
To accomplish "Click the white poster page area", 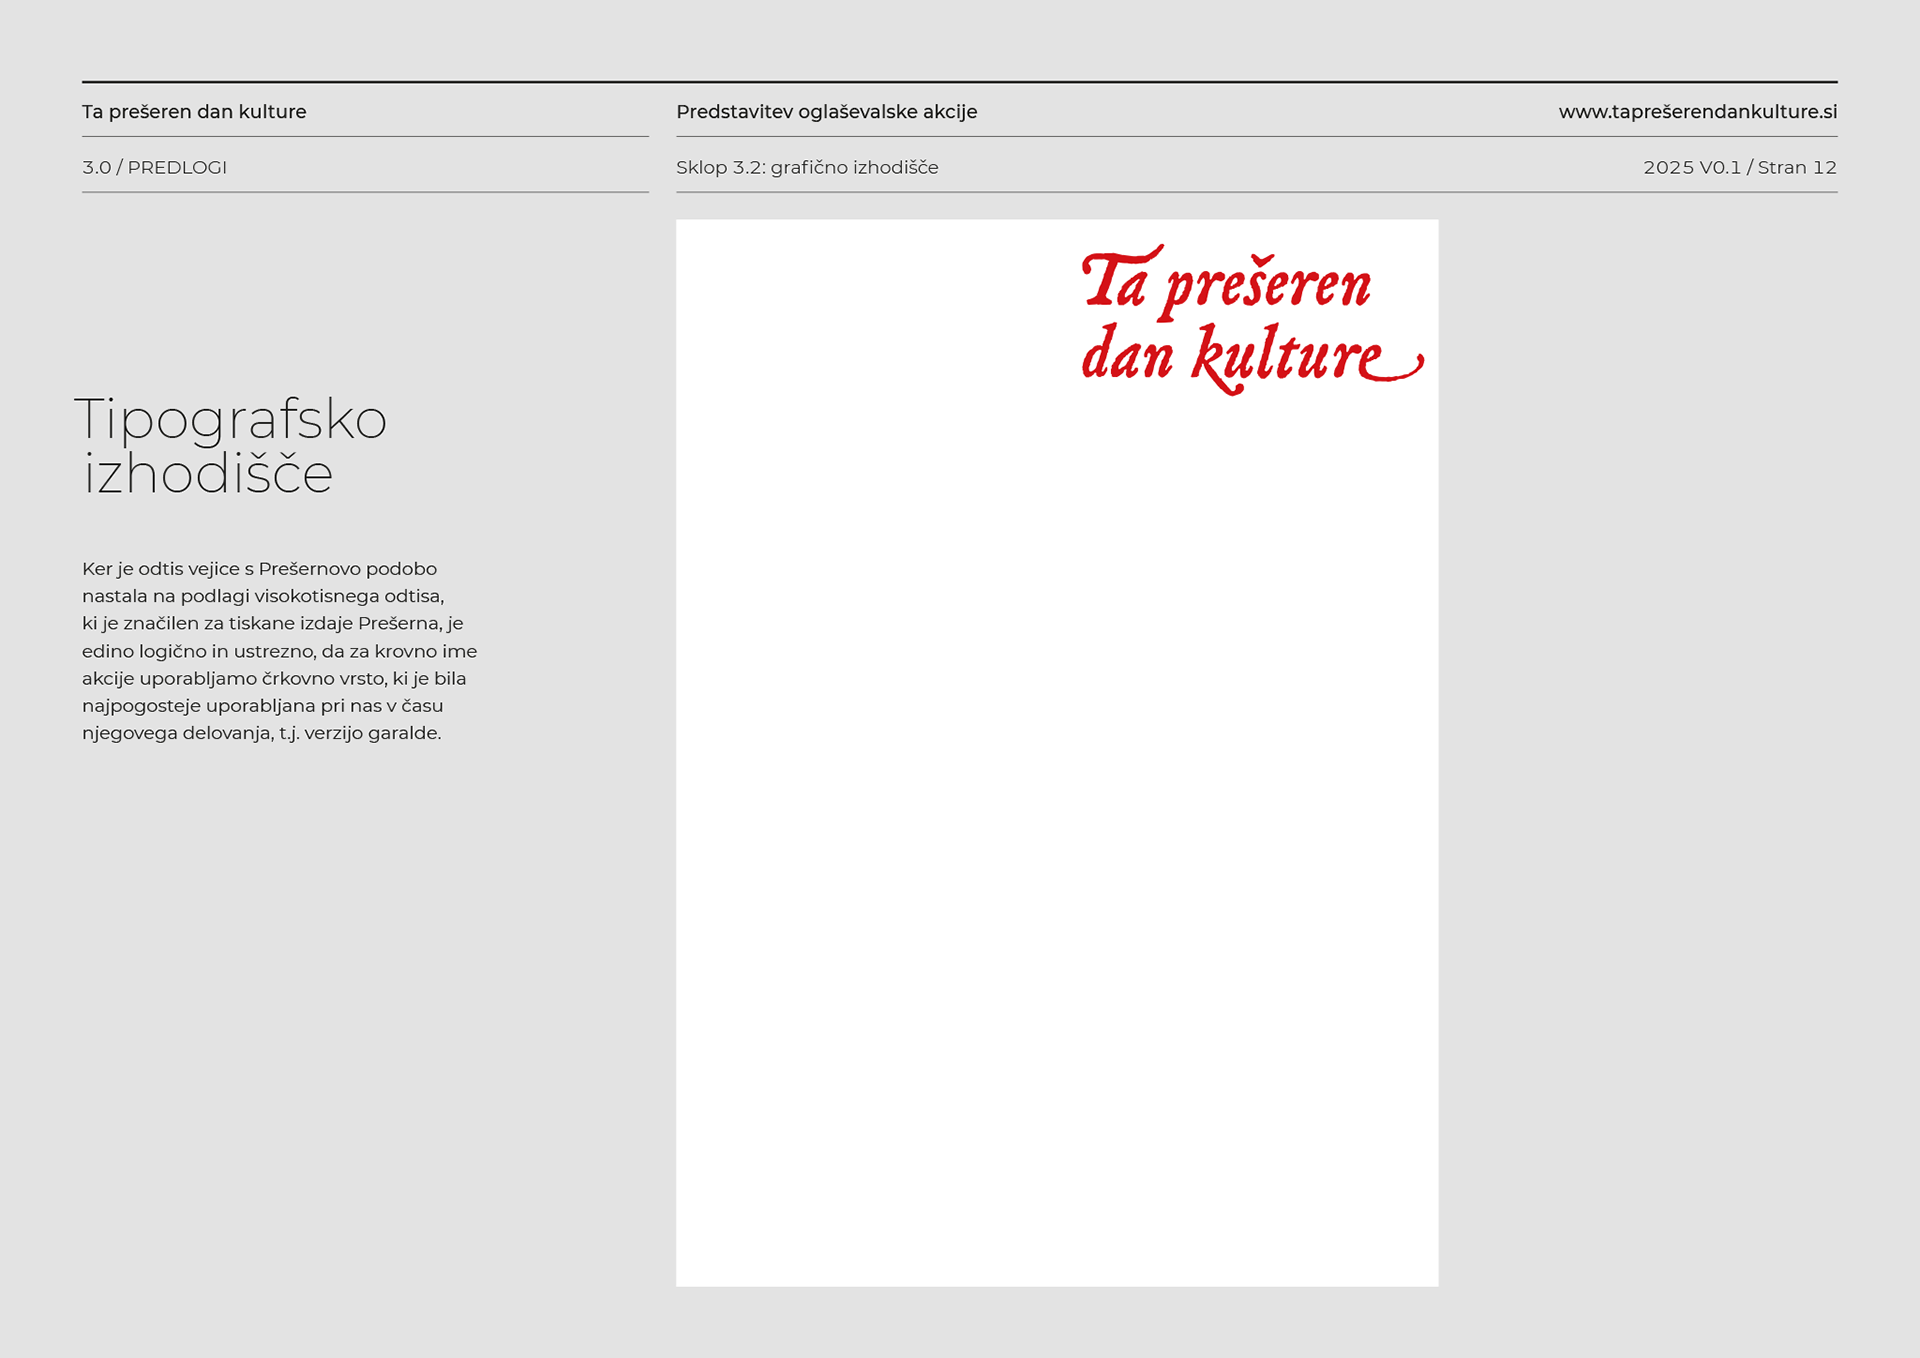I will point(1057,800).
